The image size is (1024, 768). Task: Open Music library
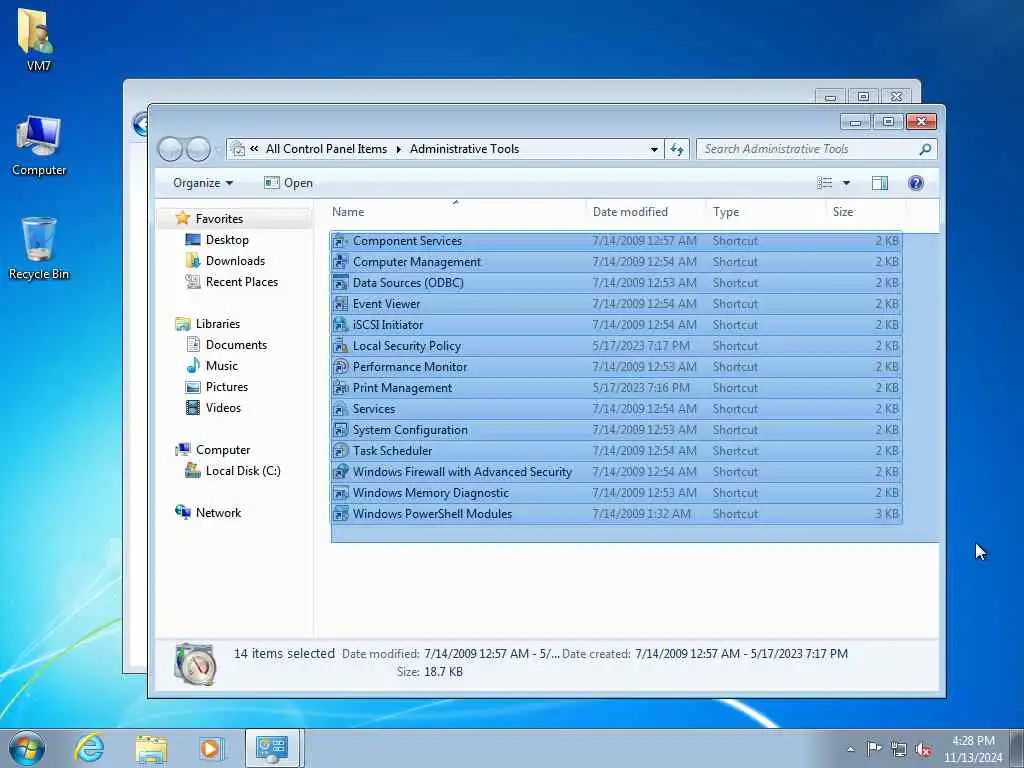(221, 366)
